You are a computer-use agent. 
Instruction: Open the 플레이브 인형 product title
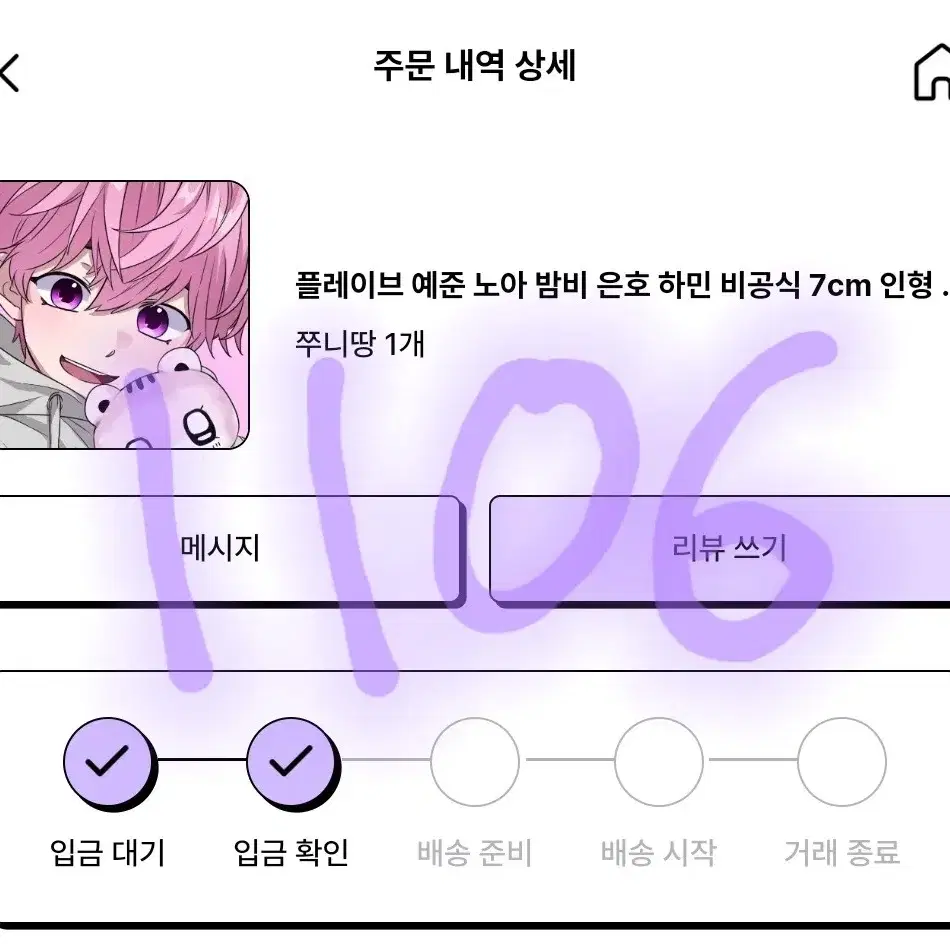622,285
